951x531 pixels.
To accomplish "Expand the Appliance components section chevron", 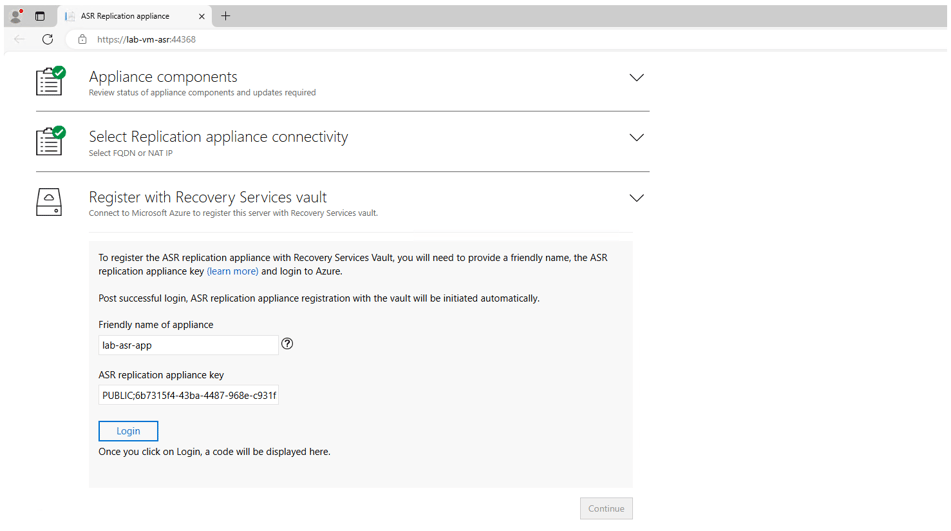I will 636,78.
